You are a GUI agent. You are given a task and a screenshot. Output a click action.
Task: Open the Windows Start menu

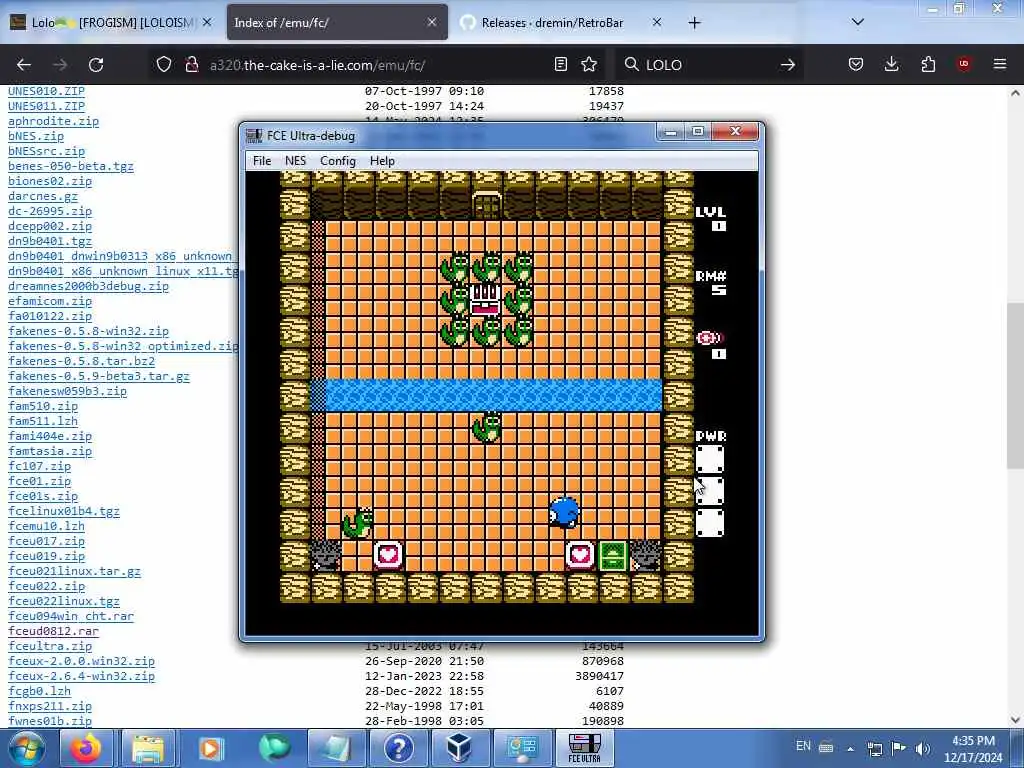click(x=27, y=748)
